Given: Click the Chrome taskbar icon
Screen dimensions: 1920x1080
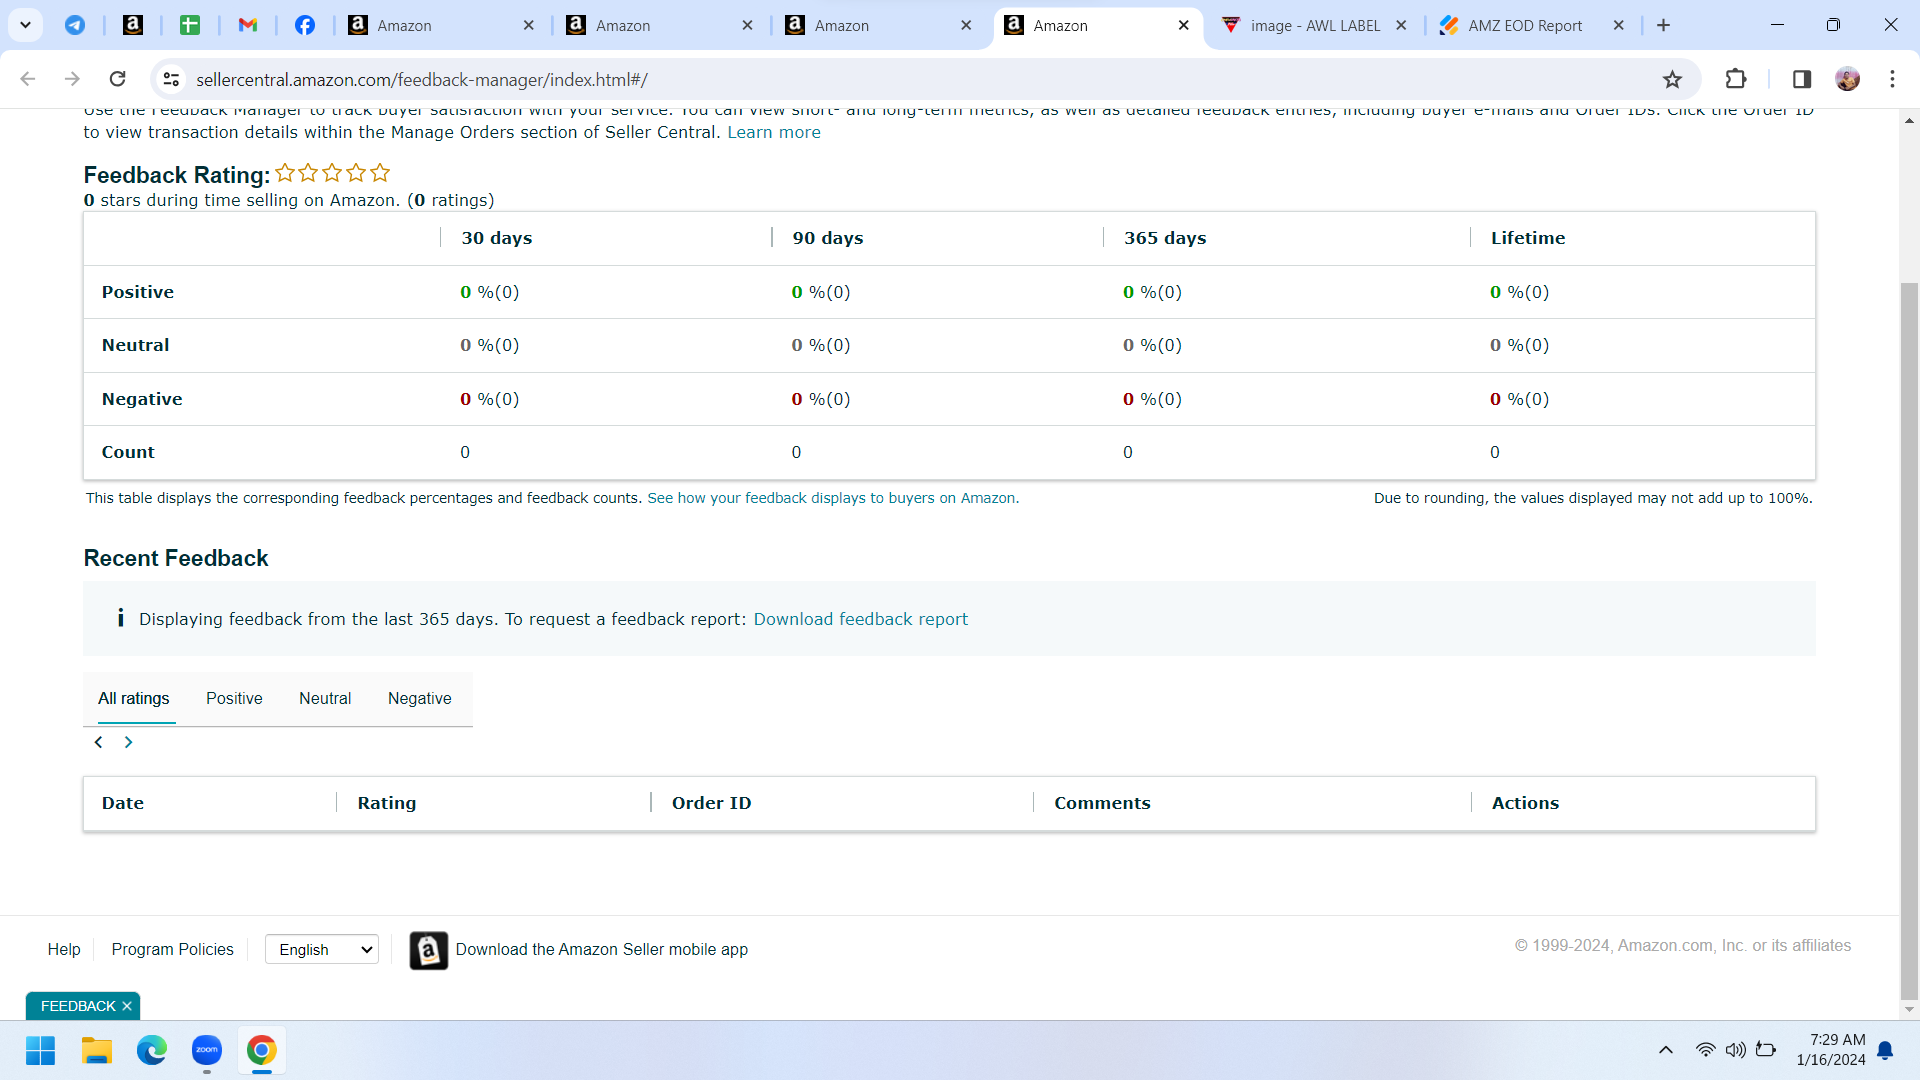Looking at the screenshot, I should 262,1050.
